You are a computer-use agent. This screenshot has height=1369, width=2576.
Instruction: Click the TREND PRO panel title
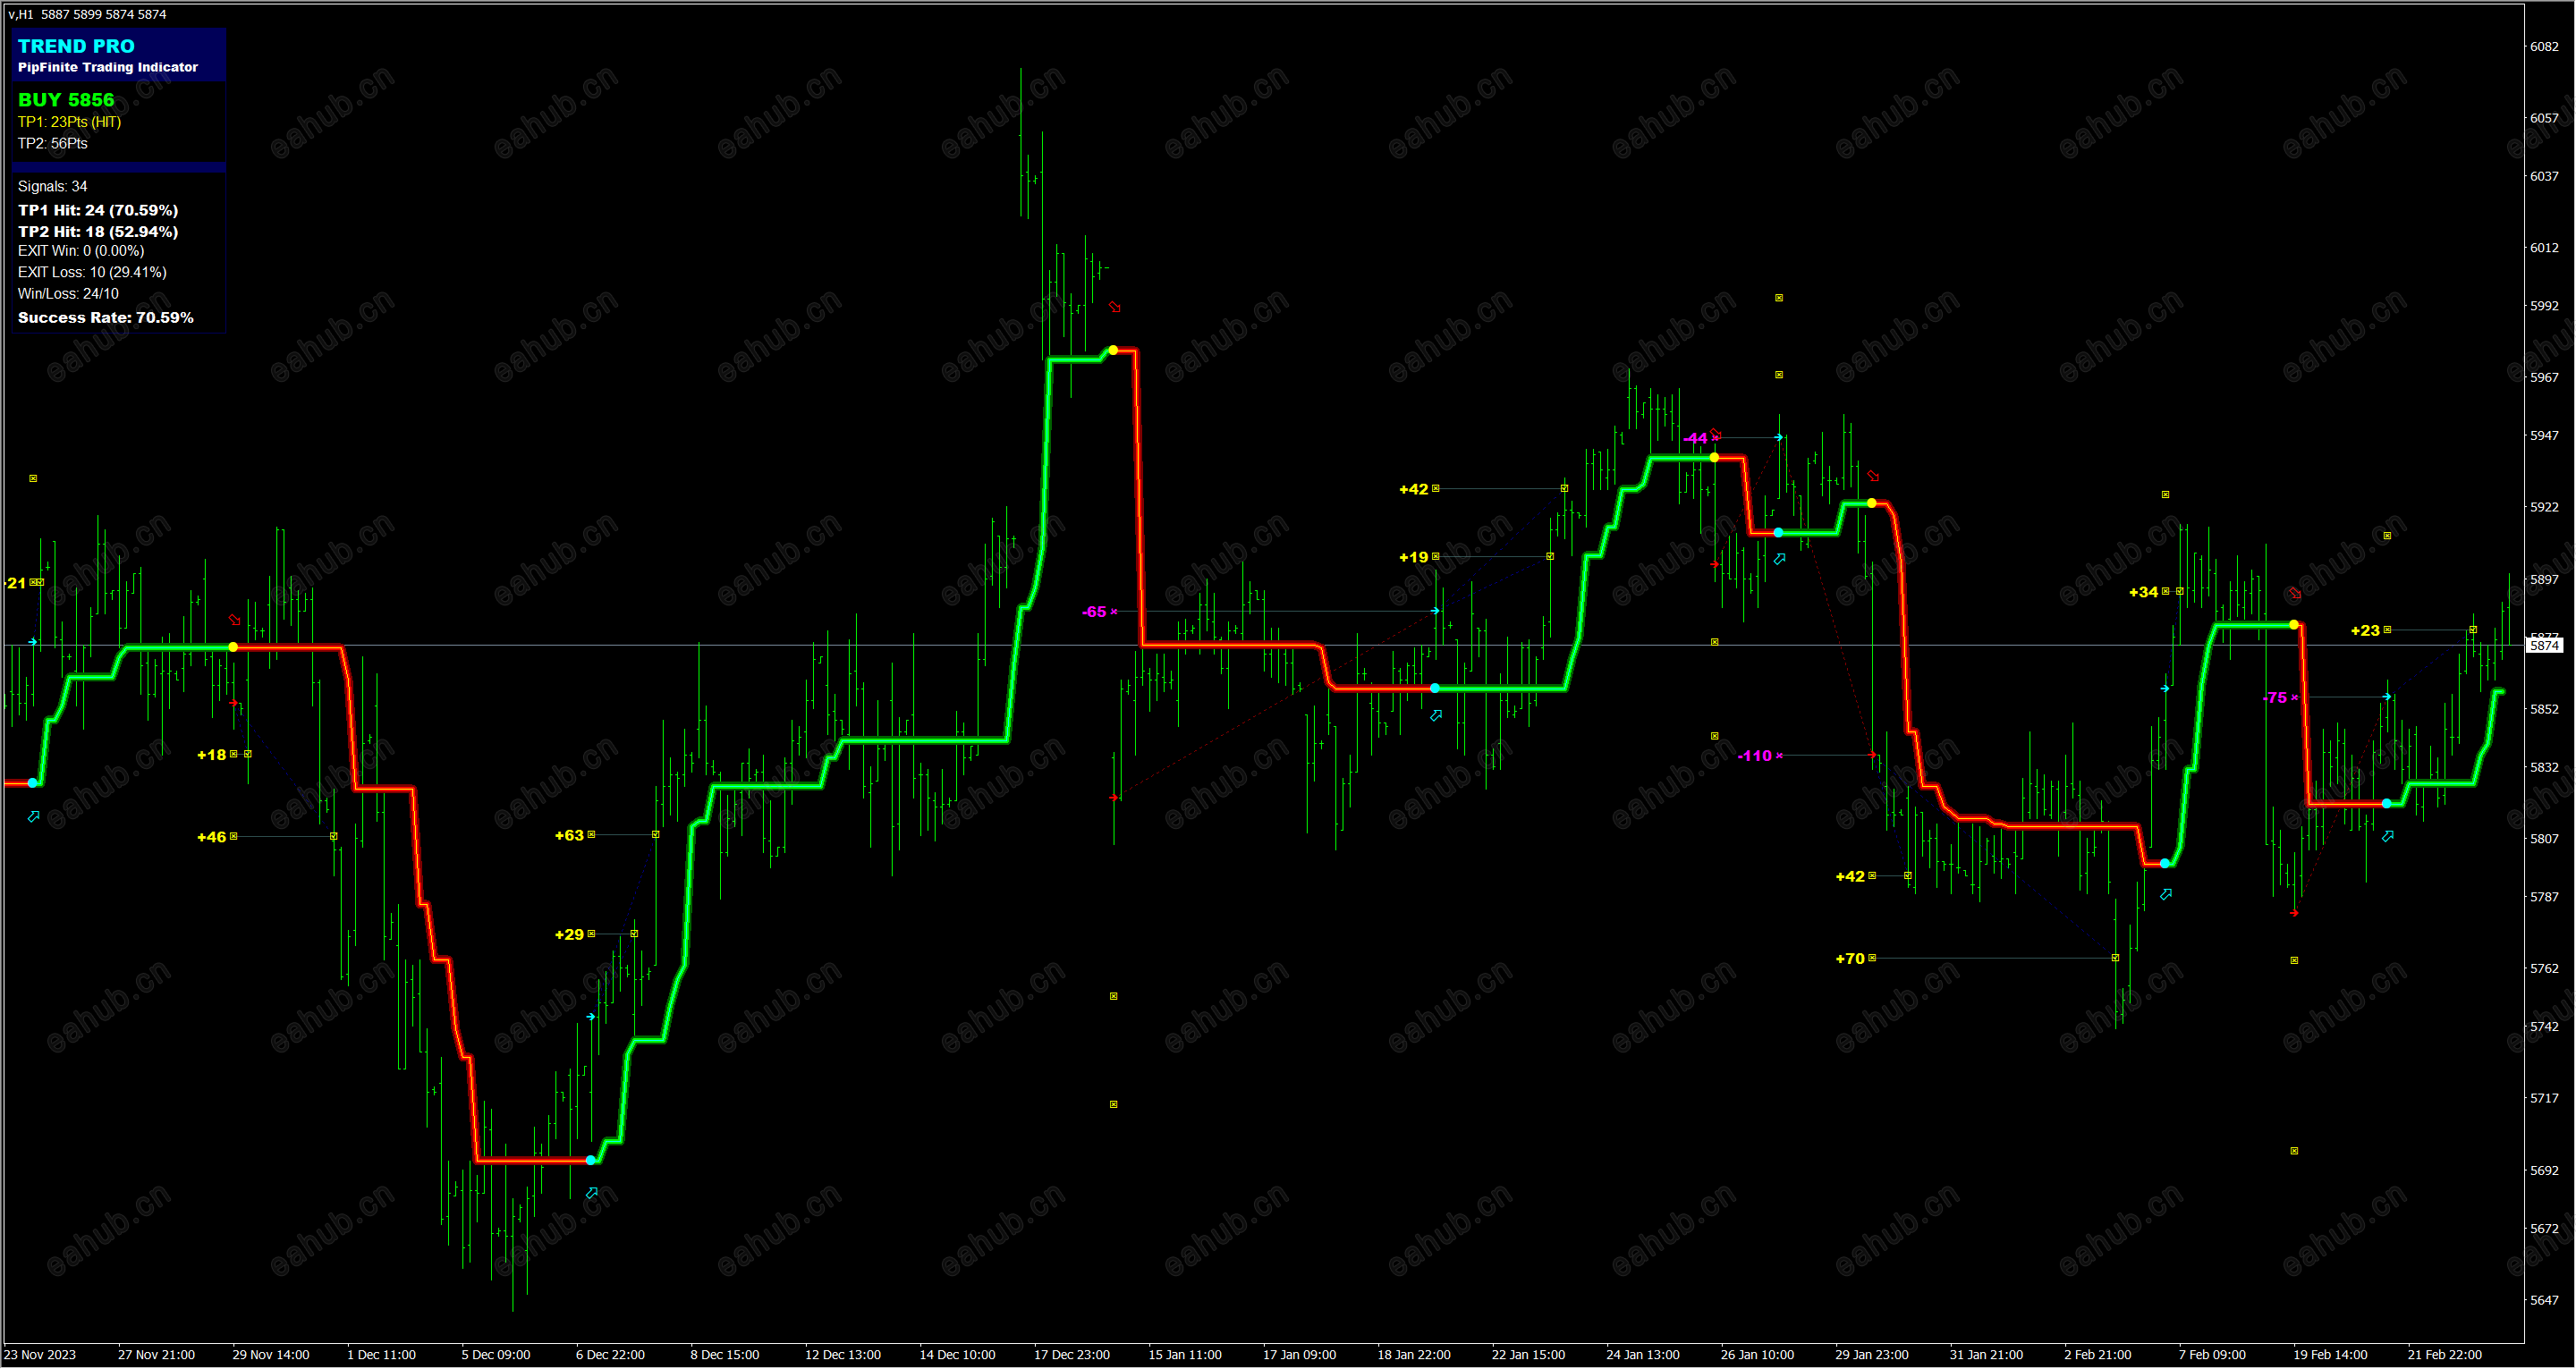[x=76, y=46]
